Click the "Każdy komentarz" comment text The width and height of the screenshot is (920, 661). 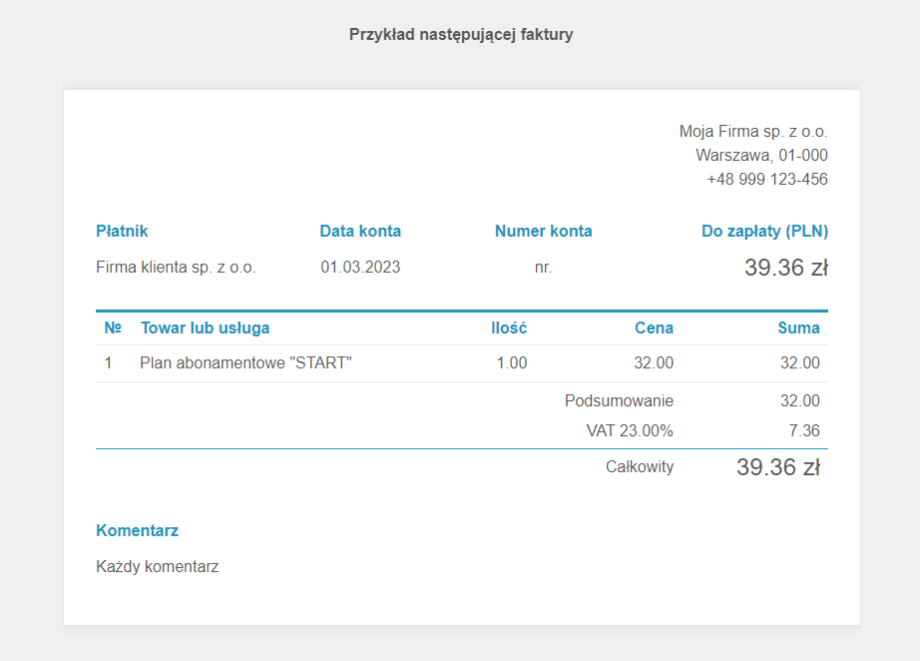157,567
